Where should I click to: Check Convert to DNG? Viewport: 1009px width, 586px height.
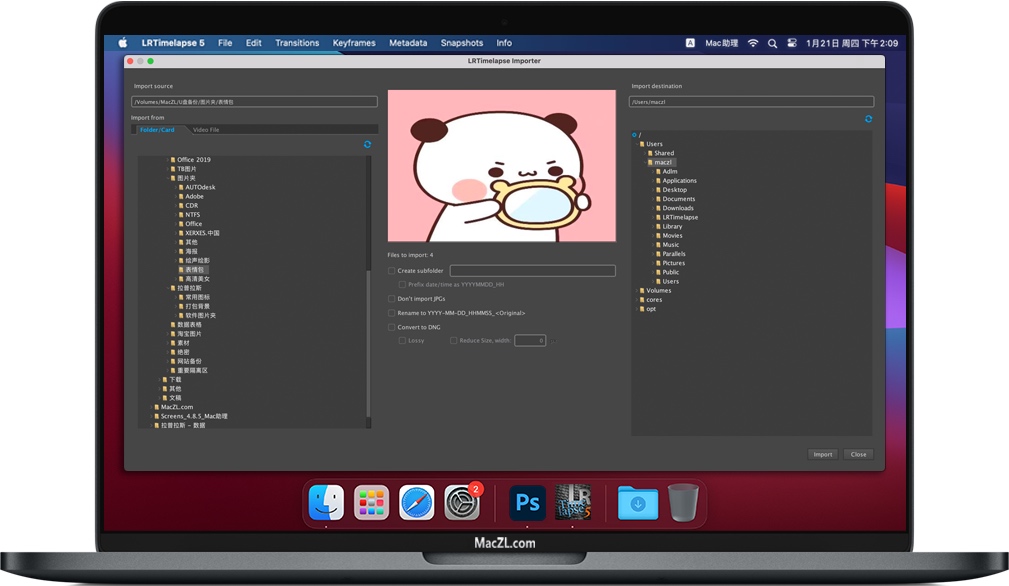point(391,327)
